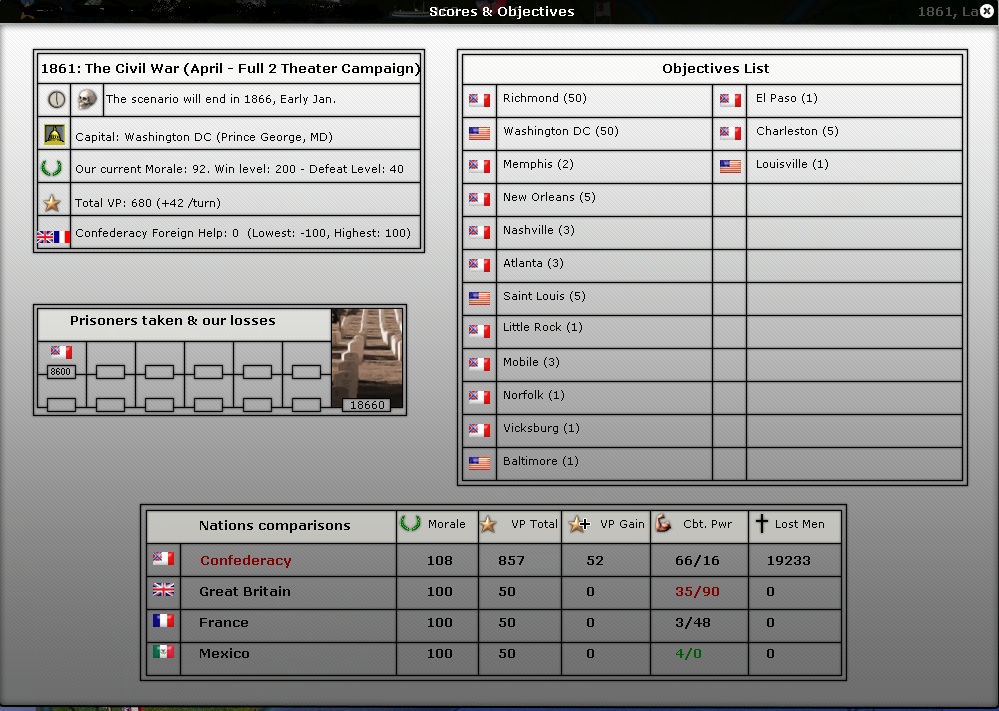Click the British-French foreign help flag icon
This screenshot has height=711, width=999.
click(53, 237)
